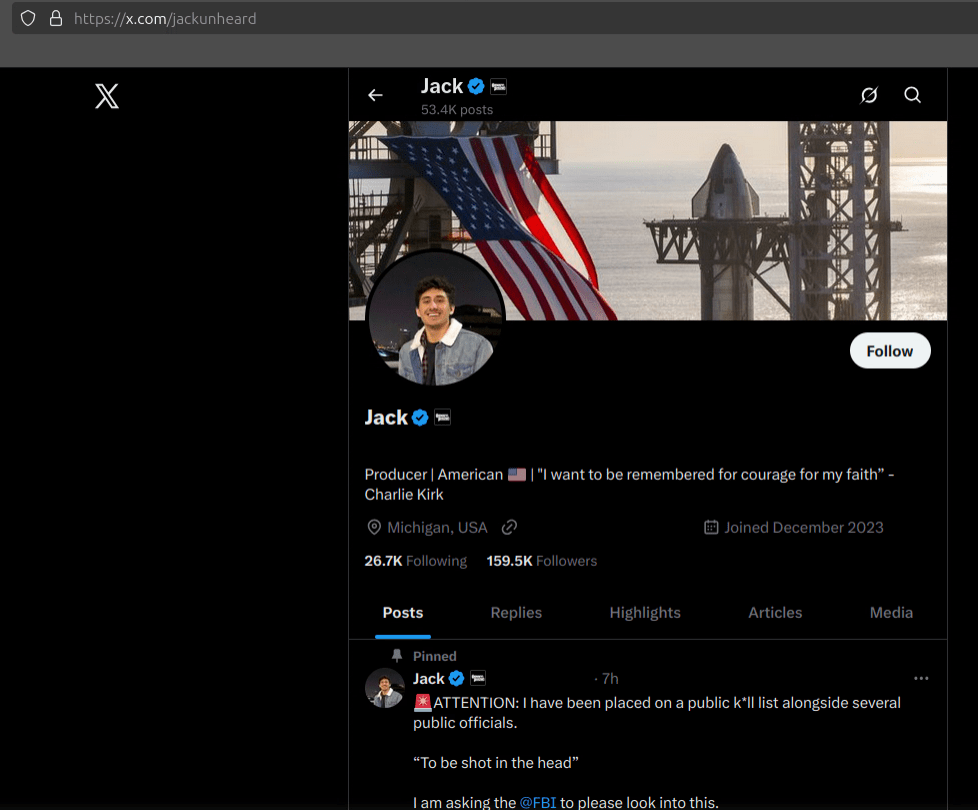Go back using the arrow icon
The image size is (978, 810).
[x=375, y=95]
